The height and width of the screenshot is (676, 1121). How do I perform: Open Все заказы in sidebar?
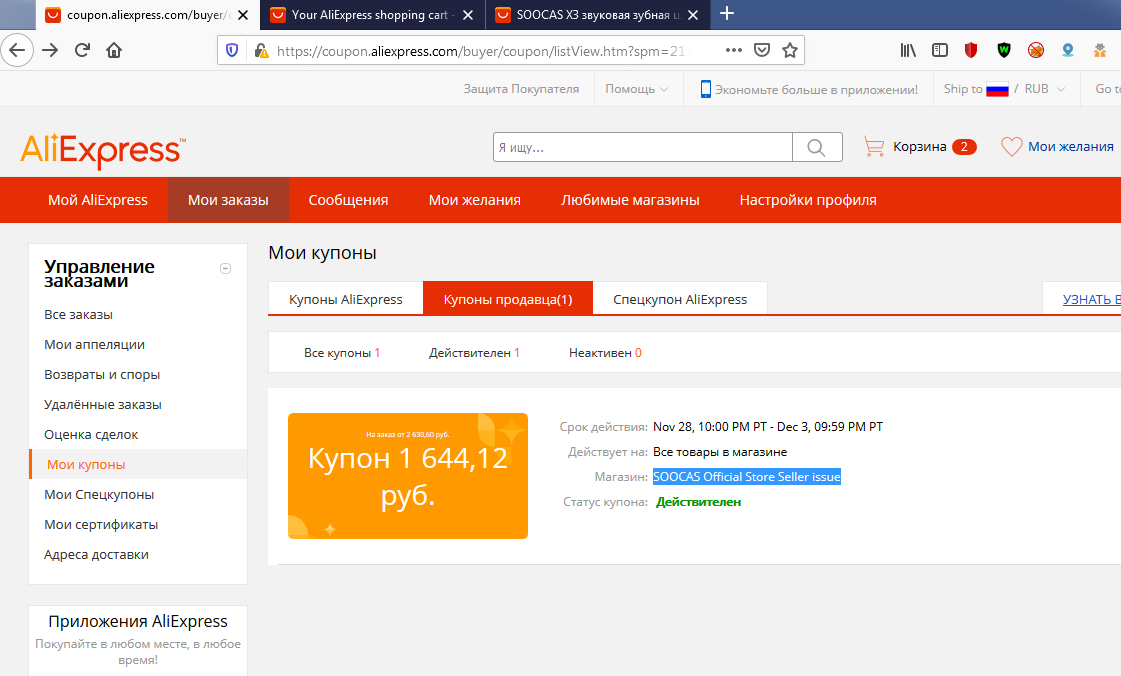[79, 314]
